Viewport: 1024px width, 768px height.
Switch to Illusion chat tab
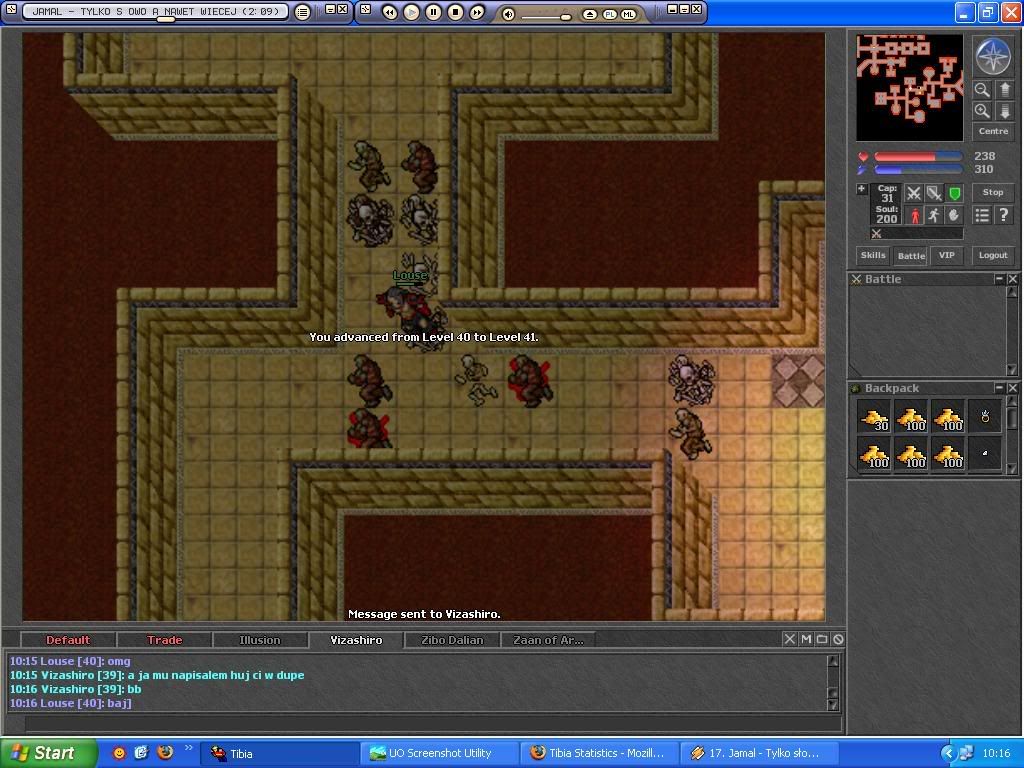[260, 640]
